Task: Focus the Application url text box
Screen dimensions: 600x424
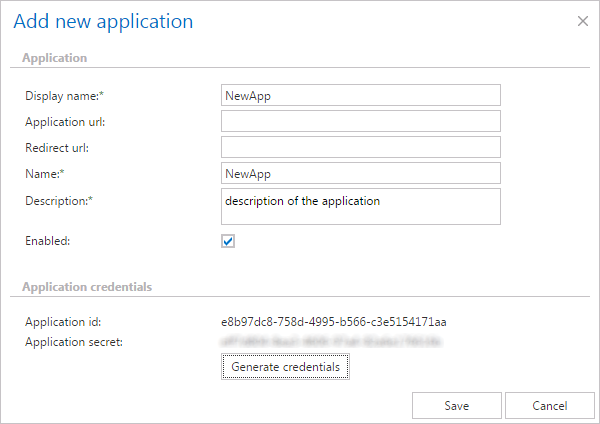Action: 360,121
